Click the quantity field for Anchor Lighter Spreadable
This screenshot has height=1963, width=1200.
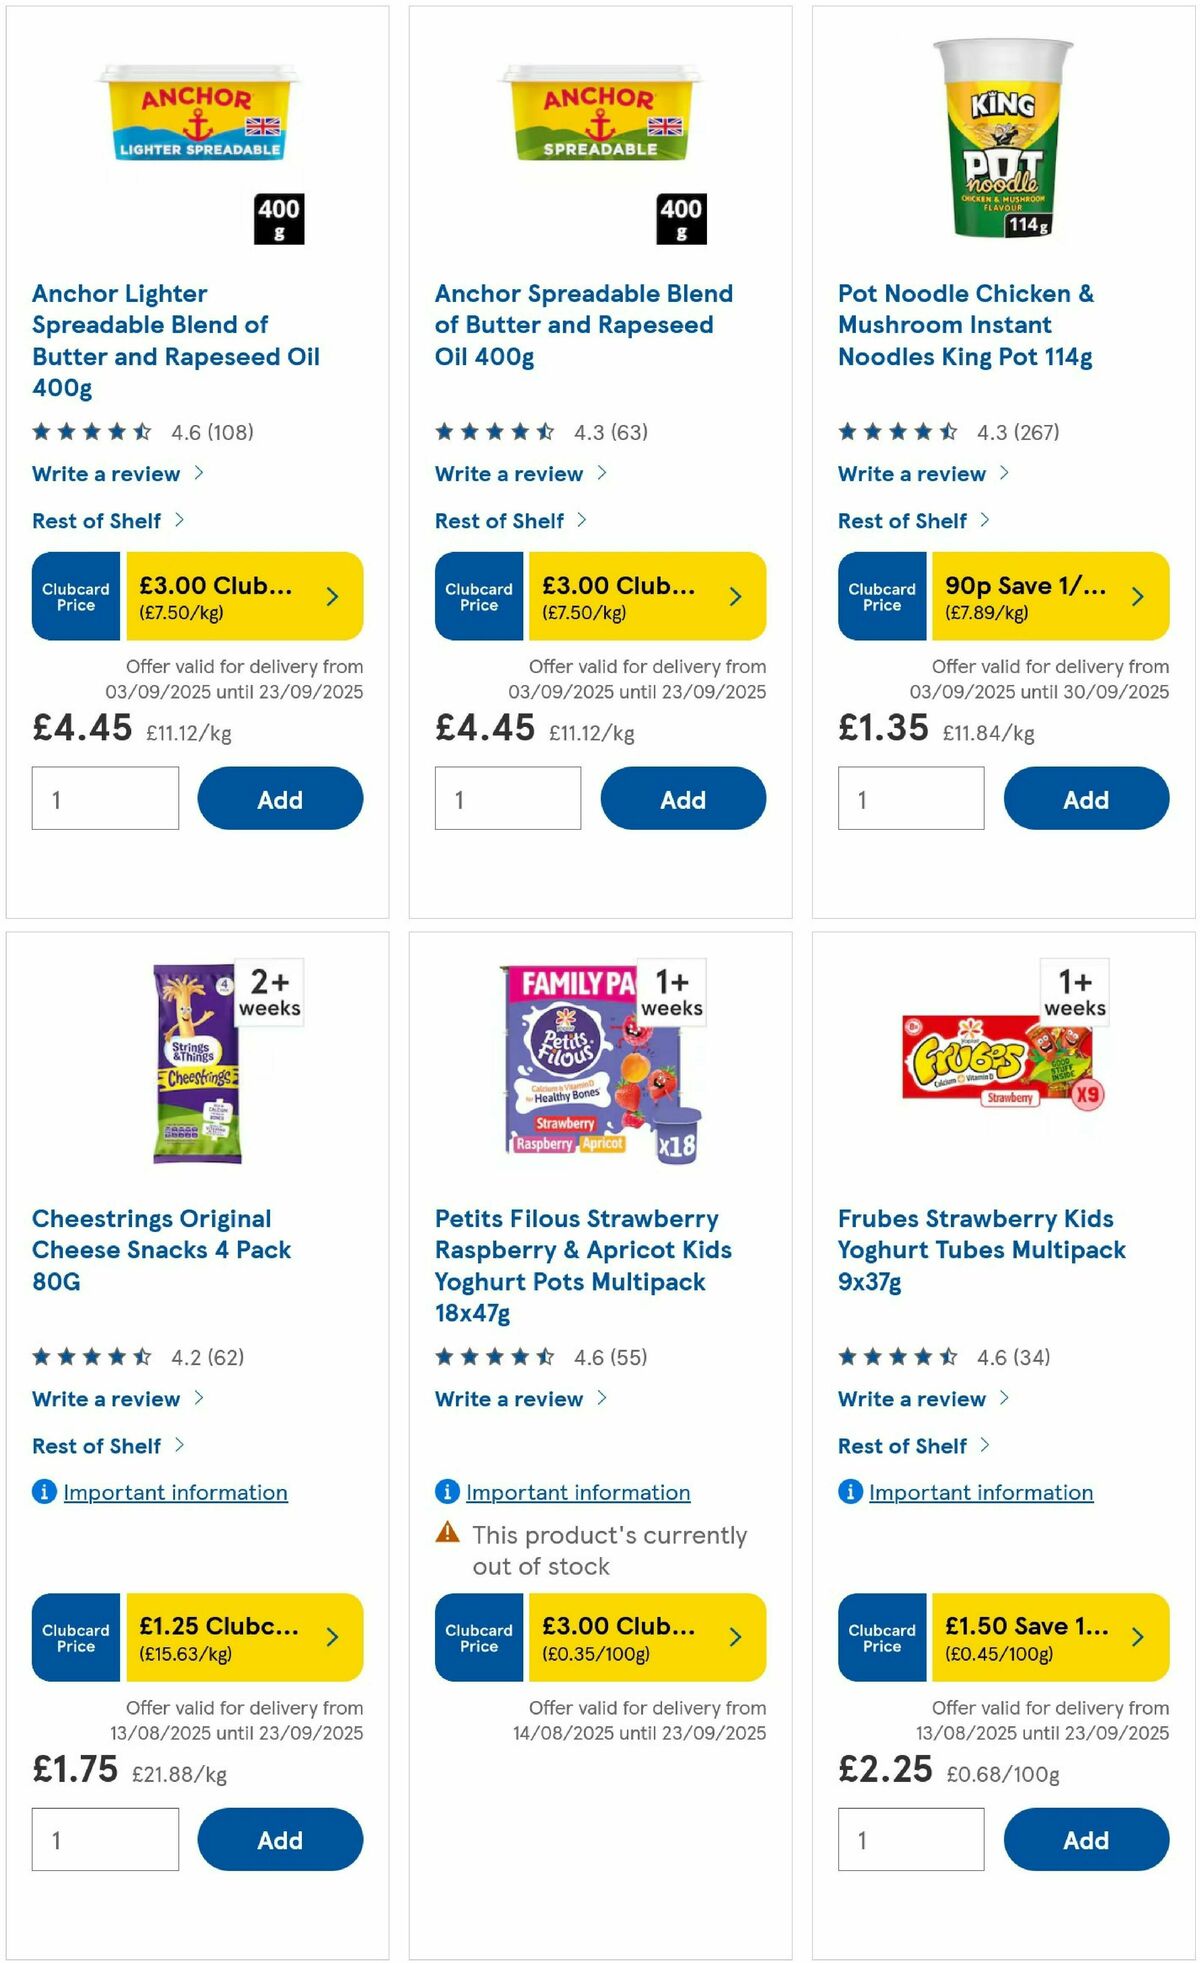pyautogui.click(x=104, y=797)
